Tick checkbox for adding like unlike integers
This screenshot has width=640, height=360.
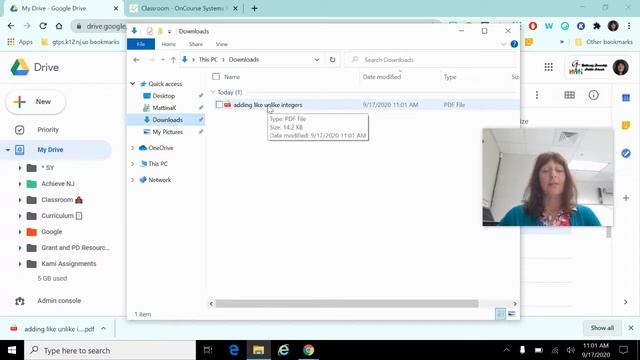coord(219,105)
